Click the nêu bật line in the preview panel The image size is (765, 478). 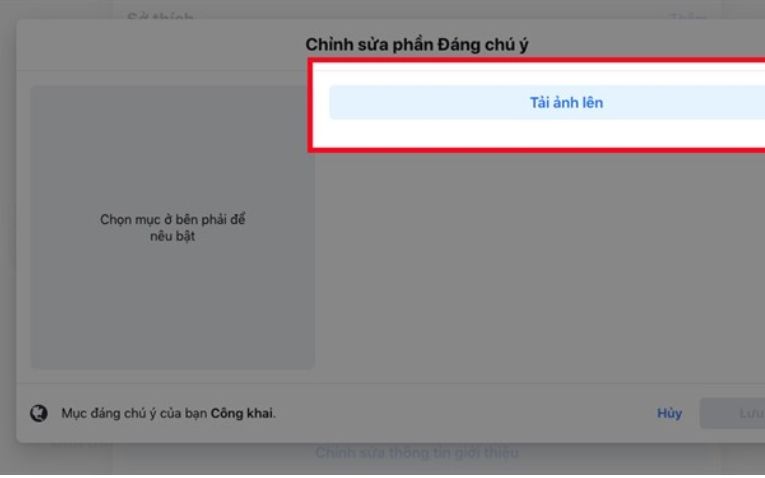click(173, 236)
